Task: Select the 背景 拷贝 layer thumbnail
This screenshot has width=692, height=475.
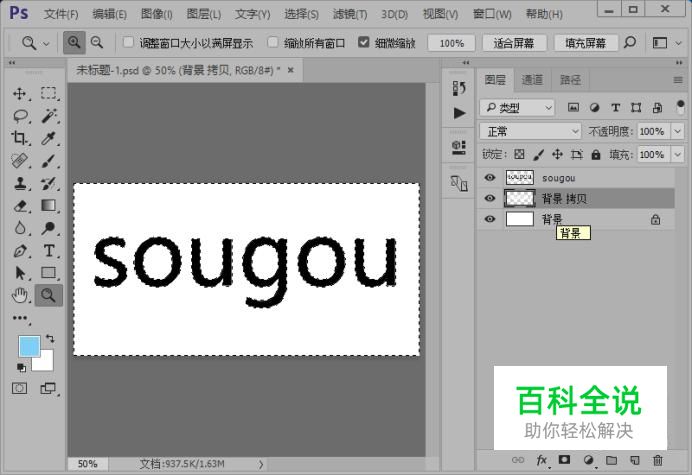Action: pyautogui.click(x=520, y=198)
